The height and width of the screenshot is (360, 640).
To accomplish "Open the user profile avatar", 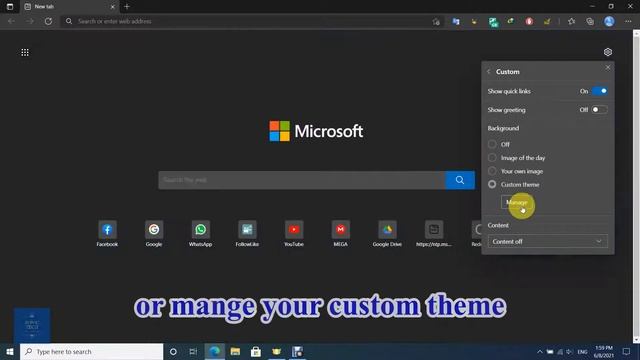I will pyautogui.click(x=609, y=21).
